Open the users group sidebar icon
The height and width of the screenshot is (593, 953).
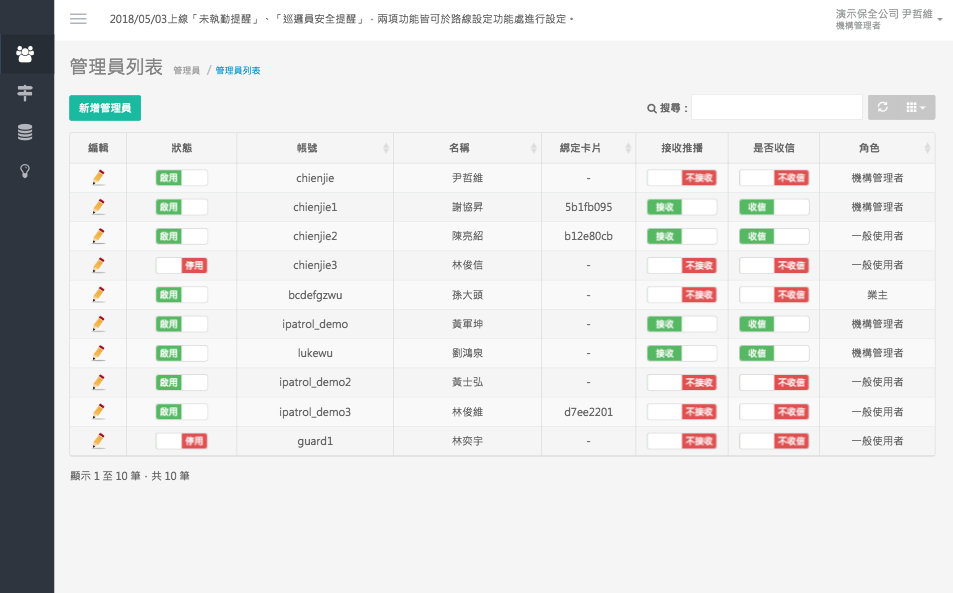[26, 54]
